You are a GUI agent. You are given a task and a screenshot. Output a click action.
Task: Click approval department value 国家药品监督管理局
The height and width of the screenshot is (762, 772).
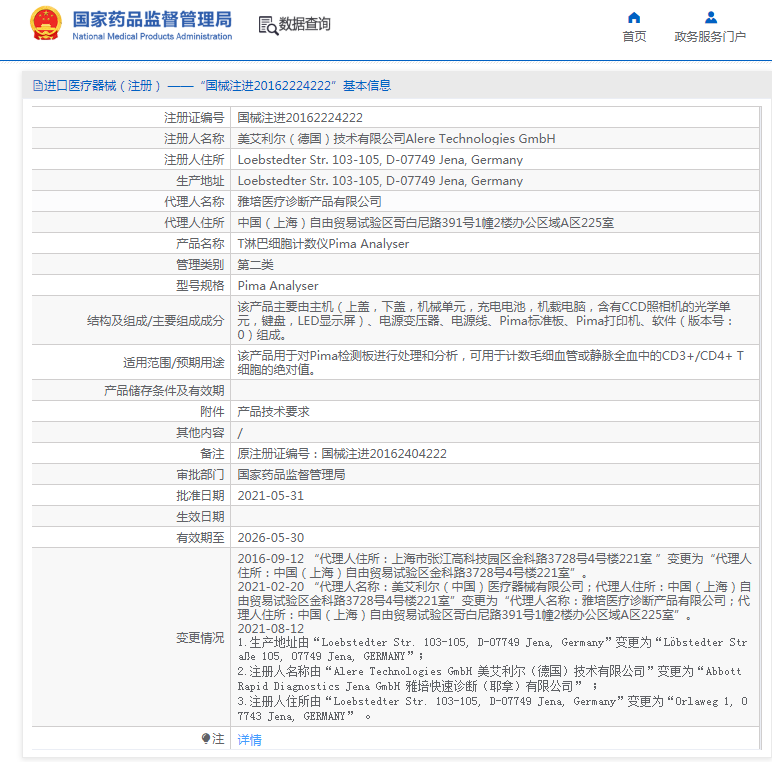click(x=291, y=475)
